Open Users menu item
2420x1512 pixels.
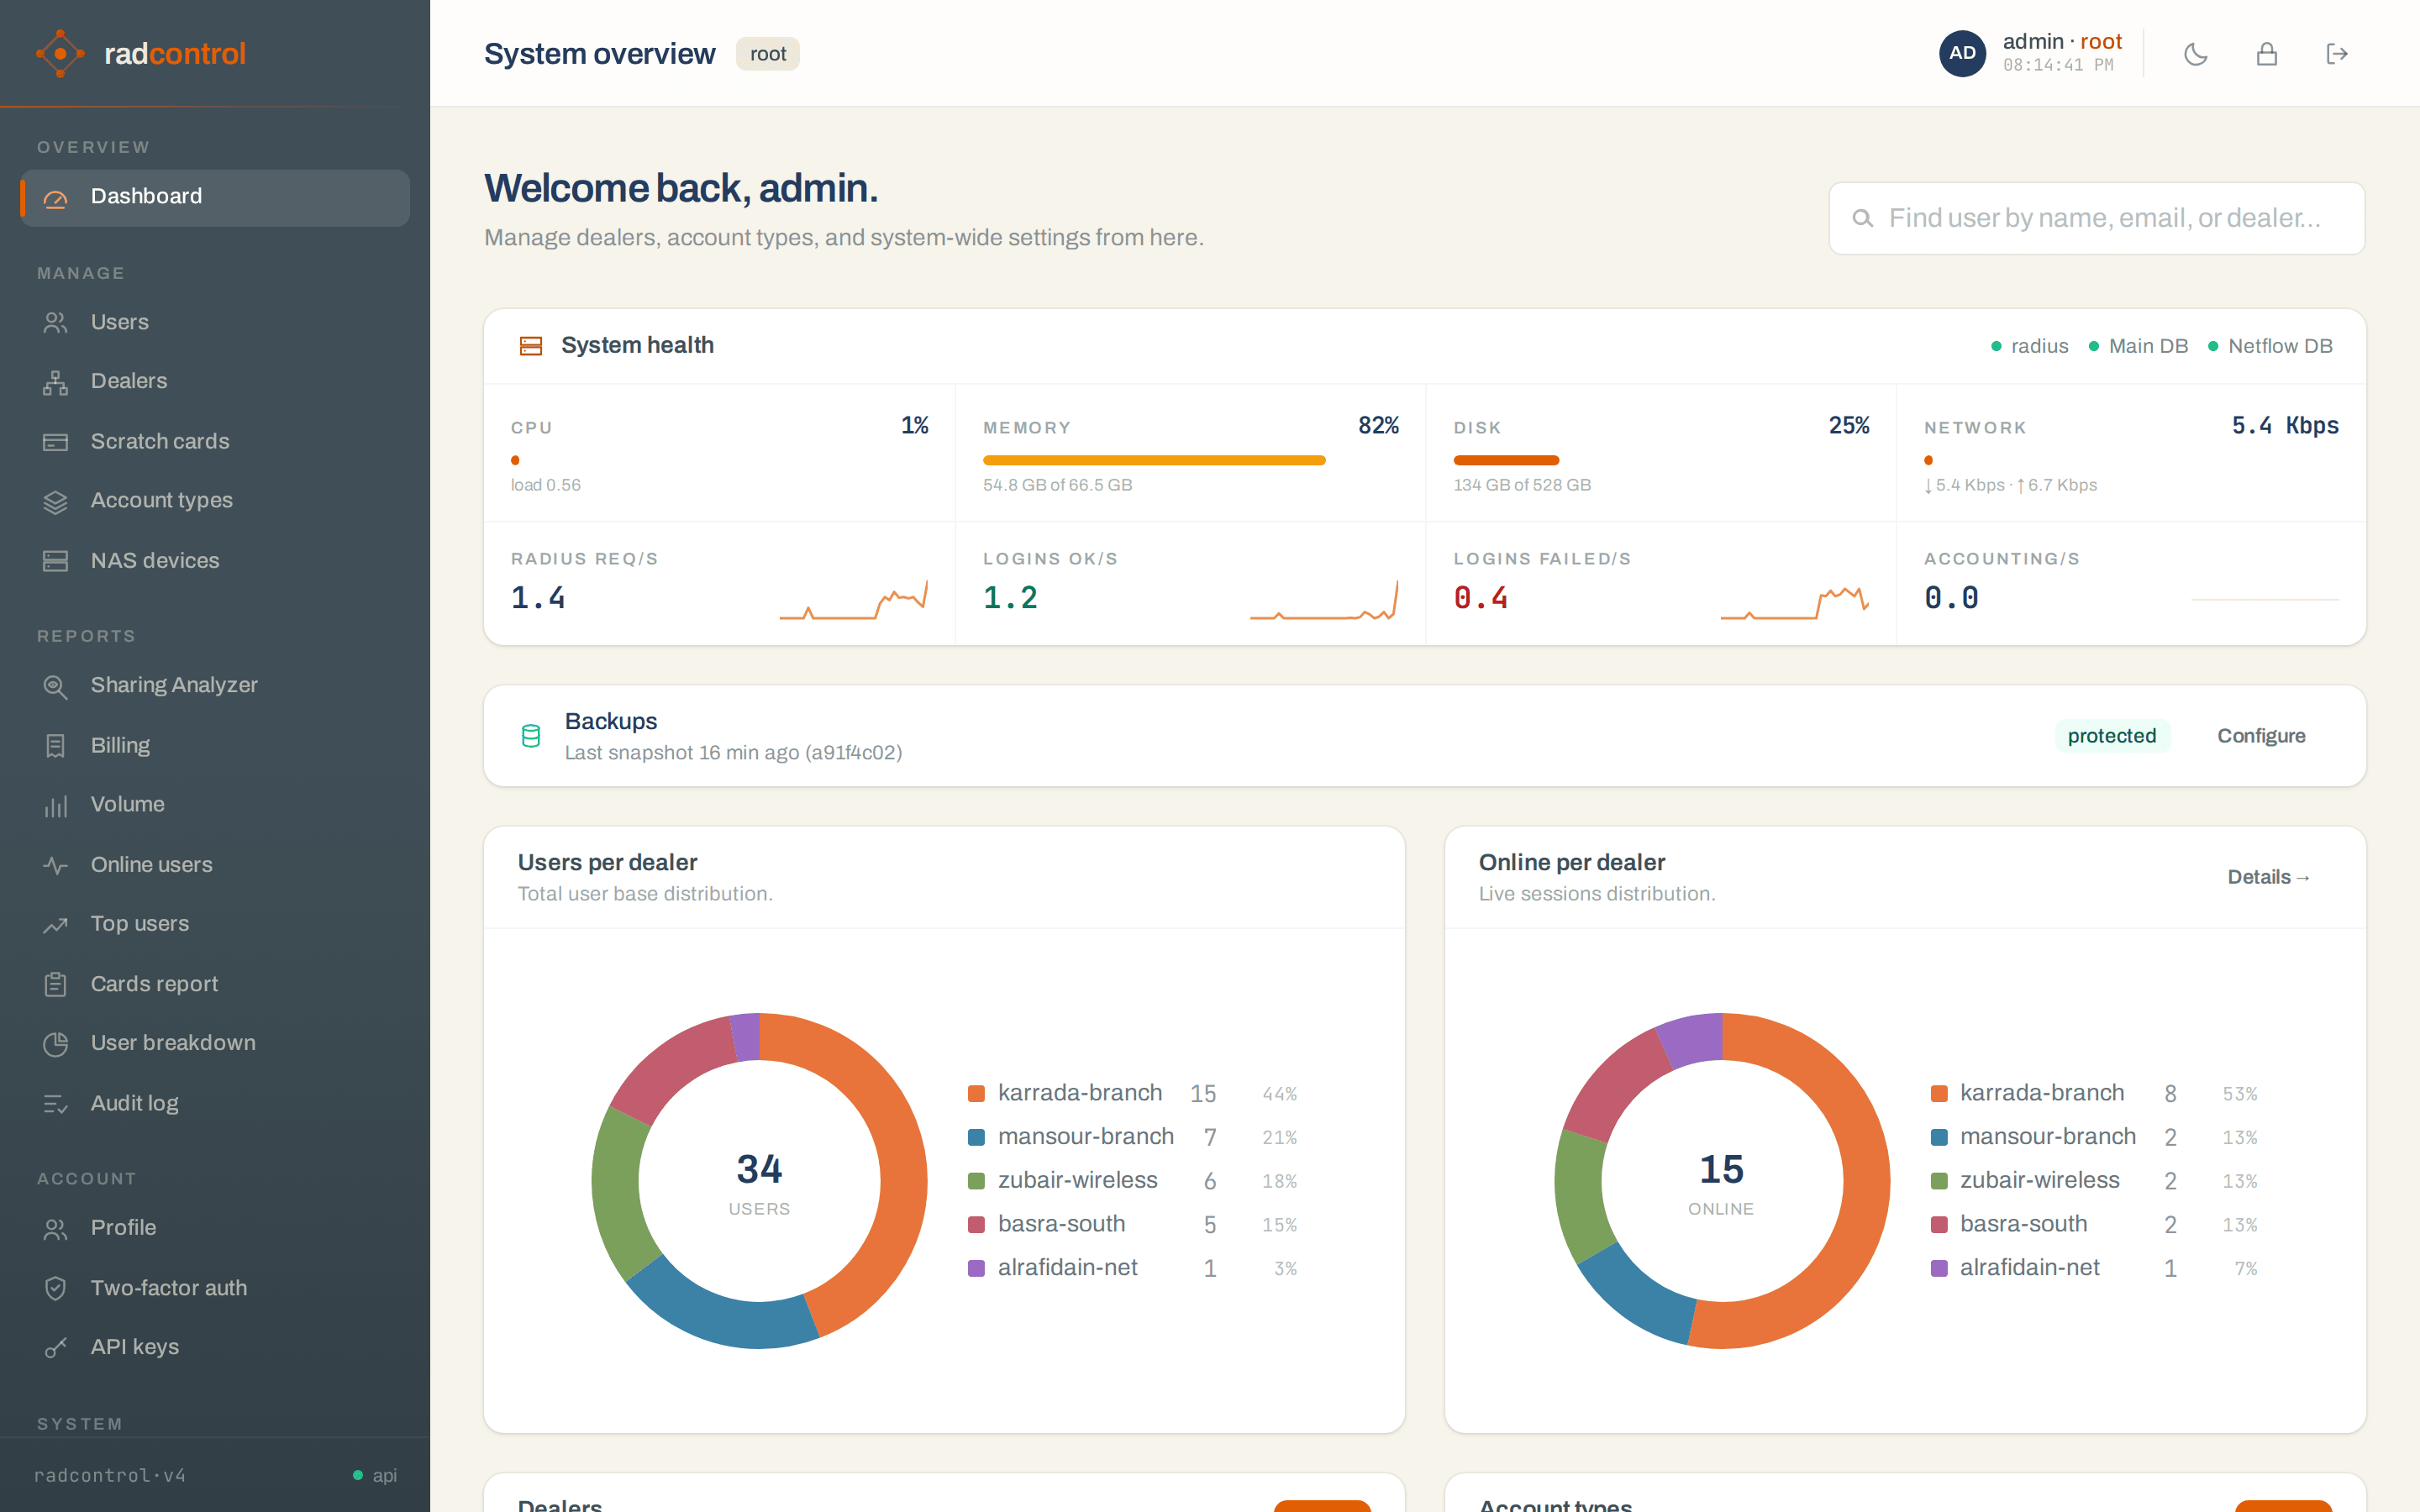click(215, 322)
